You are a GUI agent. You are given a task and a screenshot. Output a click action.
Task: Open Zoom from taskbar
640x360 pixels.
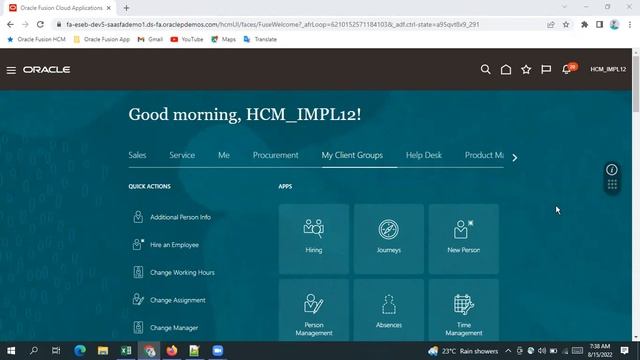[x=218, y=351]
